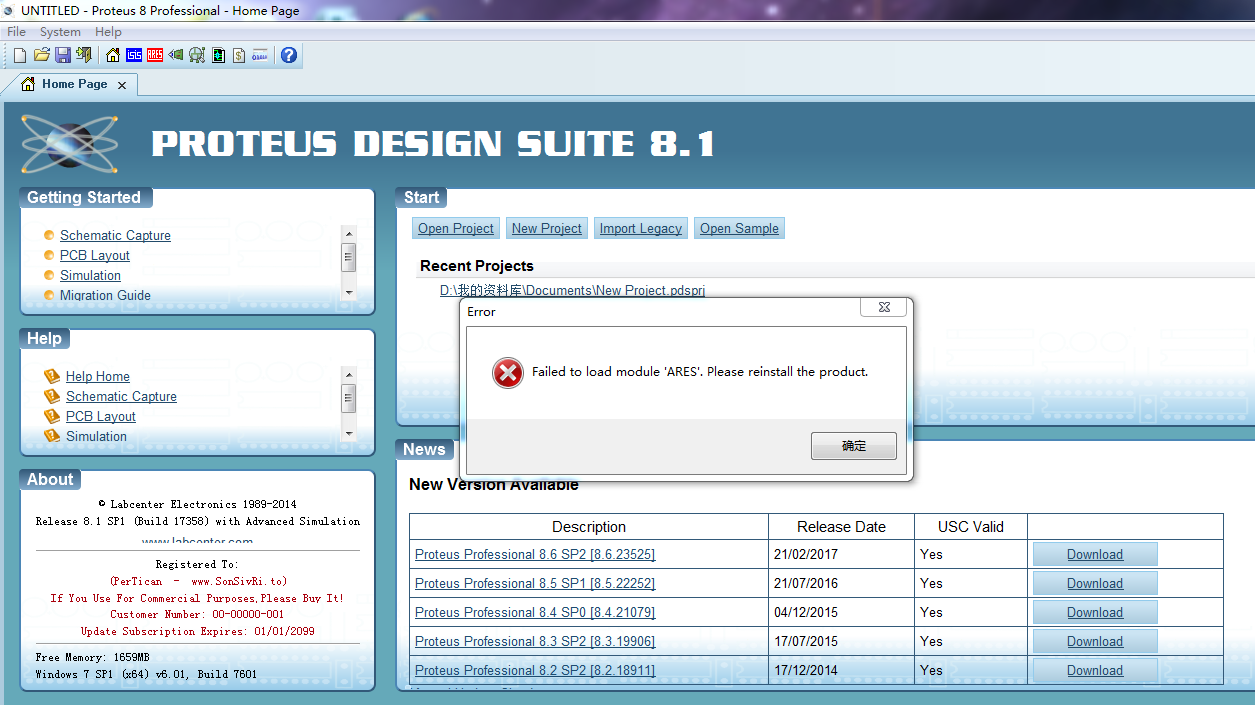Image resolution: width=1255 pixels, height=705 pixels.
Task: Download Proteus Professional 8.2 SP2
Action: (x=1095, y=670)
